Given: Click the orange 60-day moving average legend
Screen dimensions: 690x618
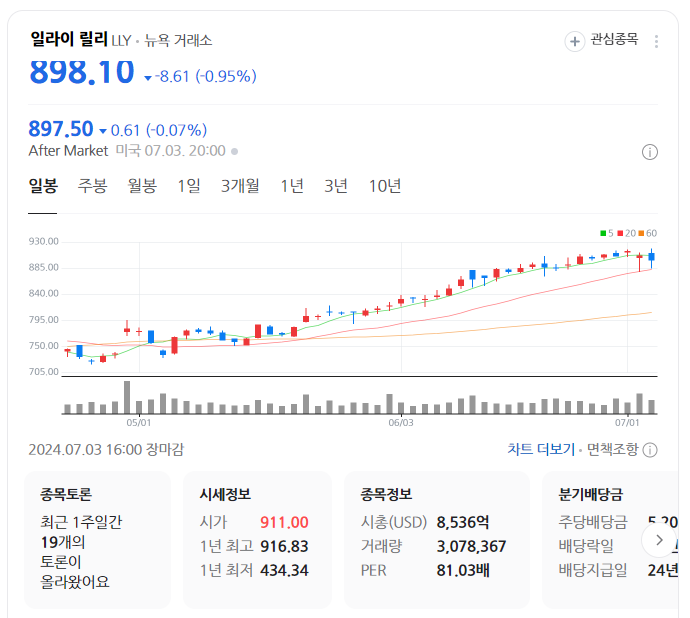Looking at the screenshot, I should click(x=647, y=233).
